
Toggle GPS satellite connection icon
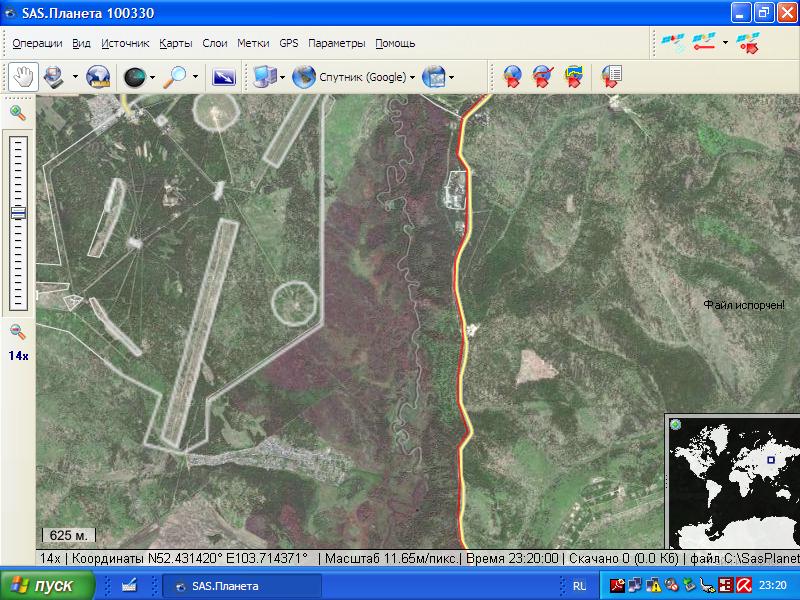[x=673, y=42]
